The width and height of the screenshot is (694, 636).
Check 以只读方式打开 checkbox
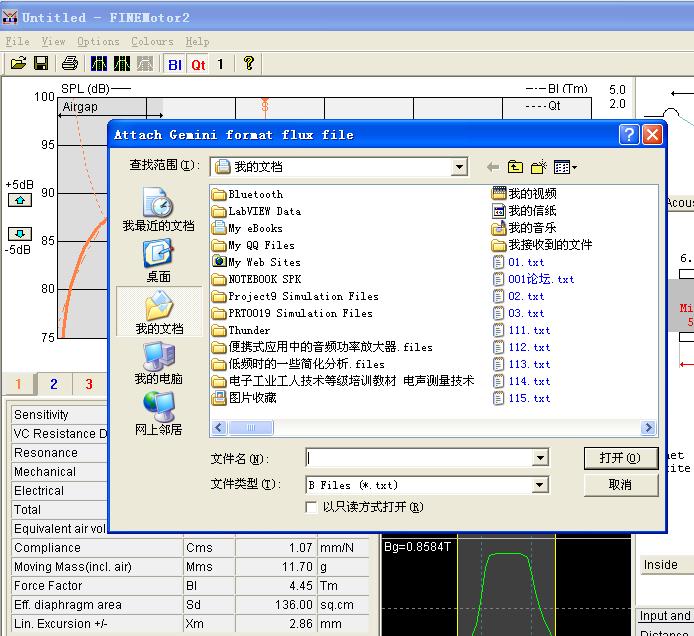tap(311, 507)
